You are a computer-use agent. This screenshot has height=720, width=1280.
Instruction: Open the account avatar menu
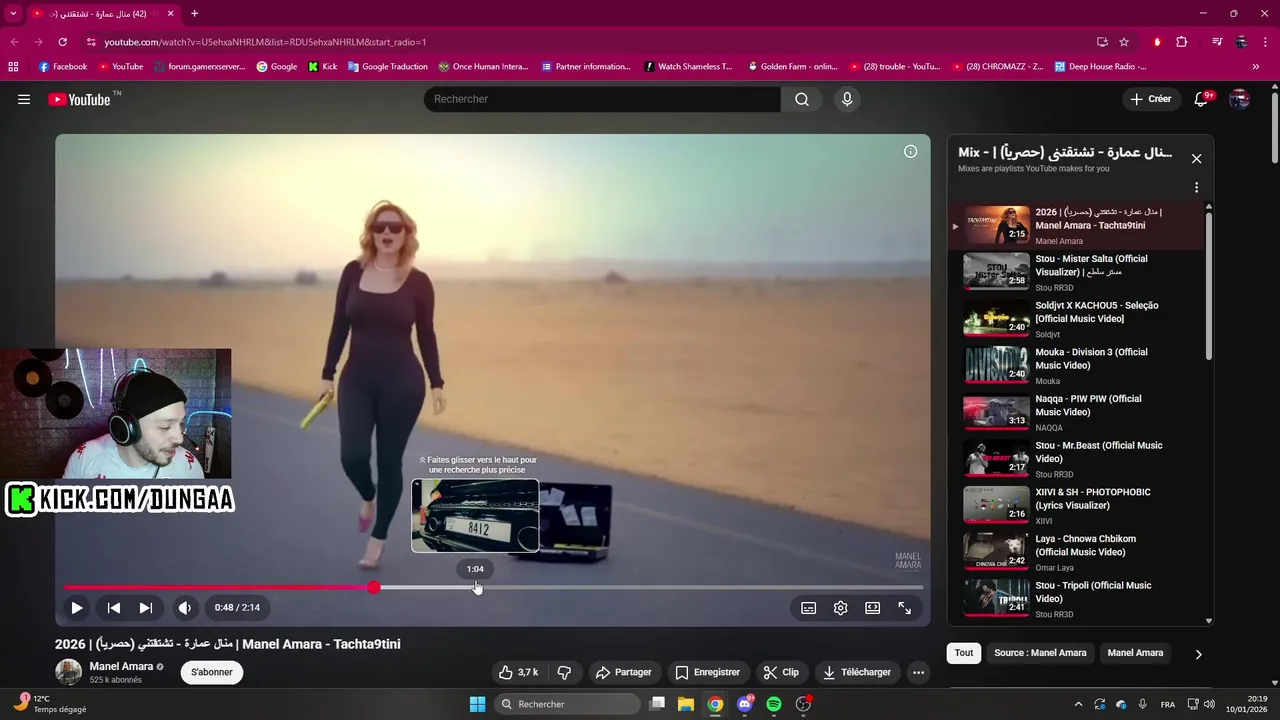(x=1239, y=99)
